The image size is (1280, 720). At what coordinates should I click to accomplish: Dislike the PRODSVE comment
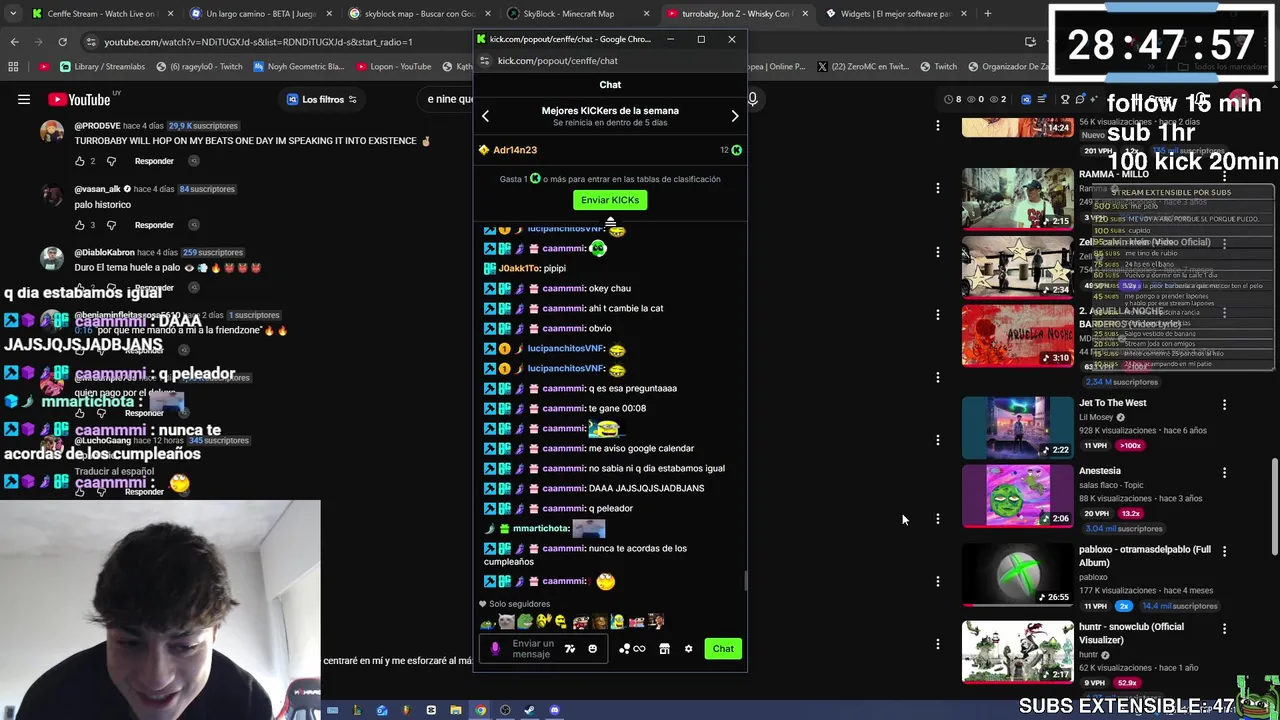click(x=111, y=161)
